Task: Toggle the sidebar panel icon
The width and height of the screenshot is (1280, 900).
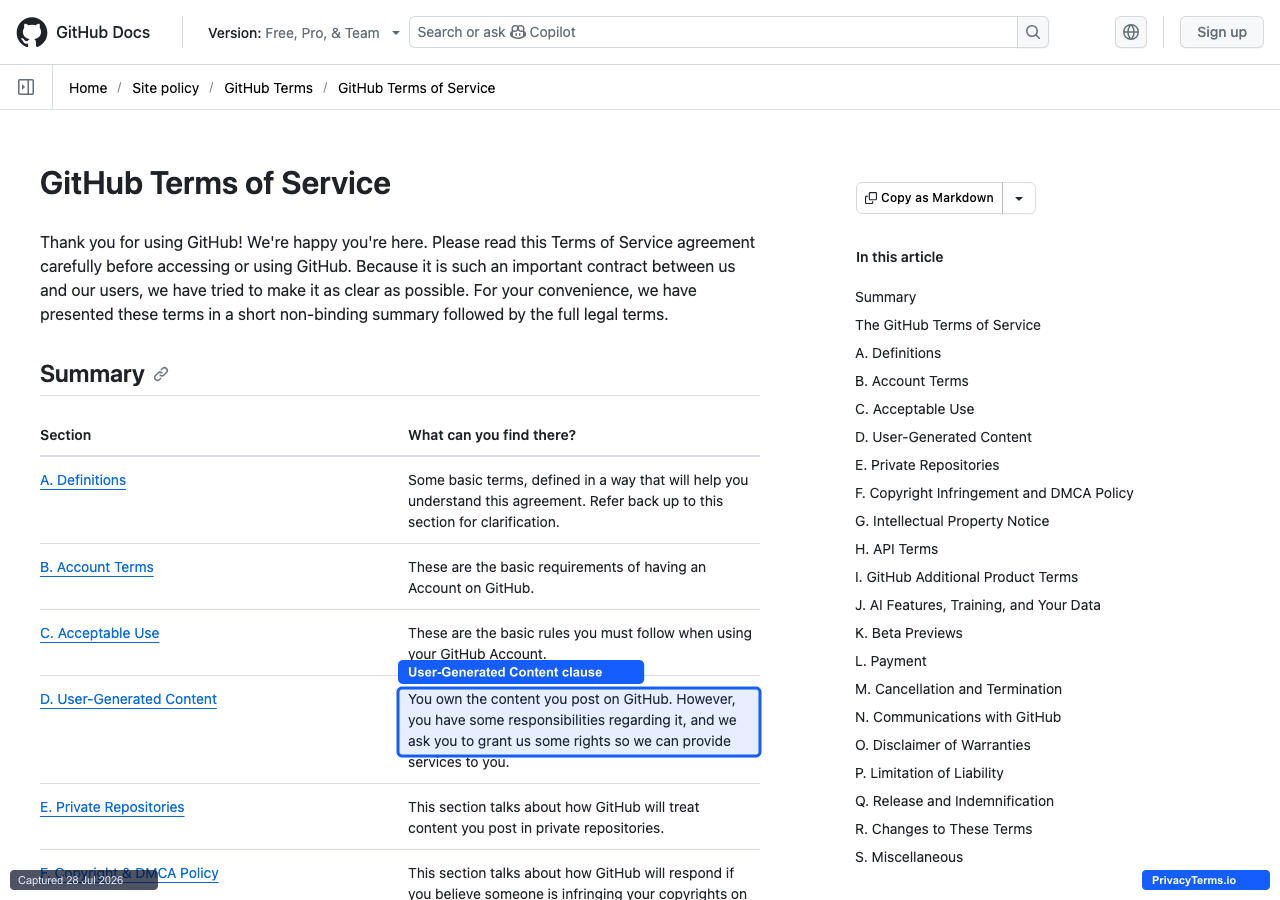Action: (x=26, y=87)
